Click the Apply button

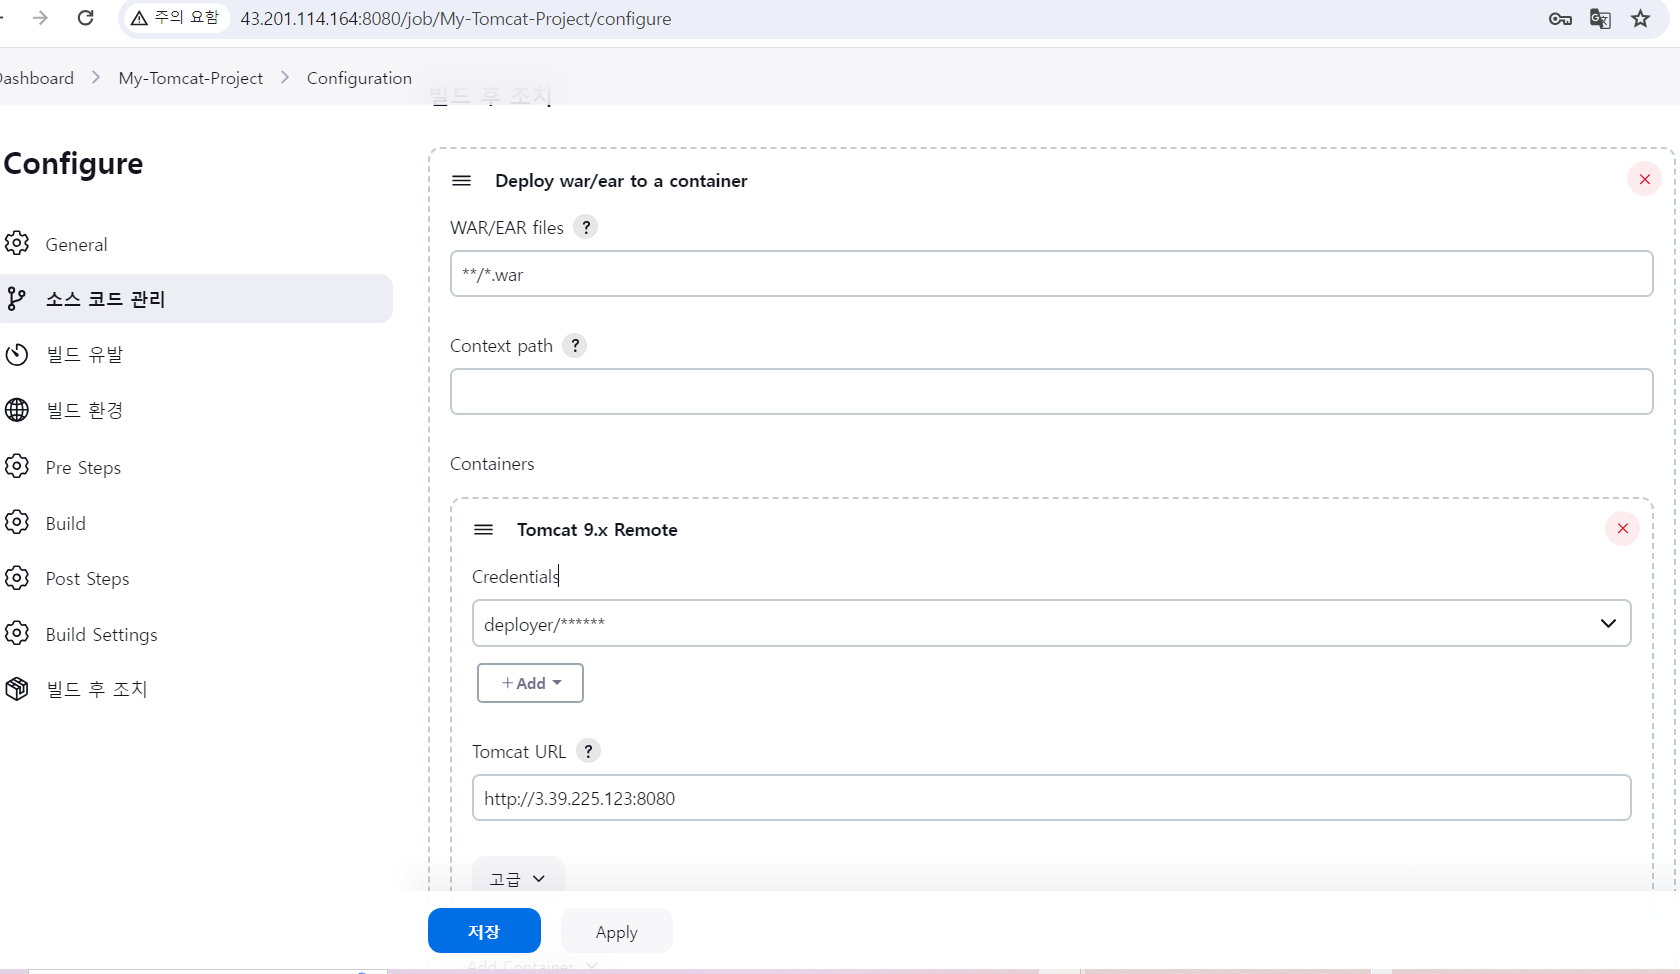(x=616, y=931)
